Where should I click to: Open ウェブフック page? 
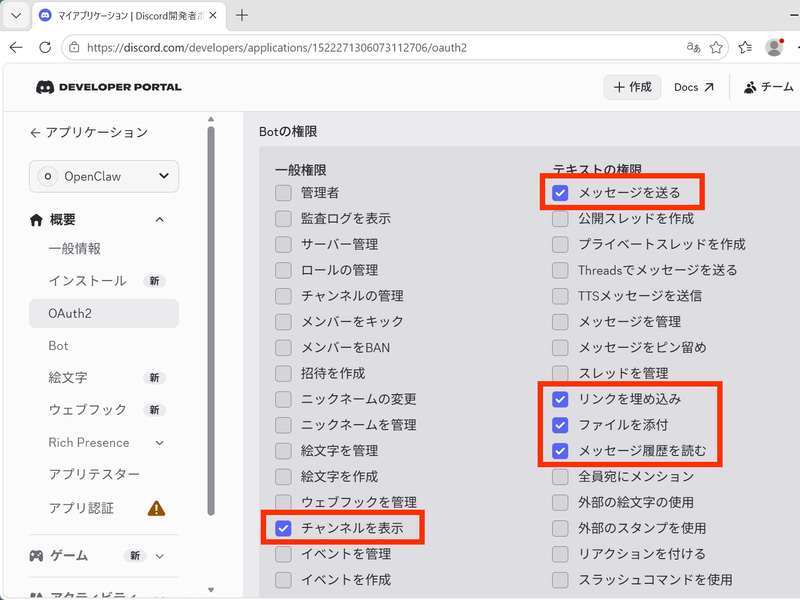pos(87,410)
